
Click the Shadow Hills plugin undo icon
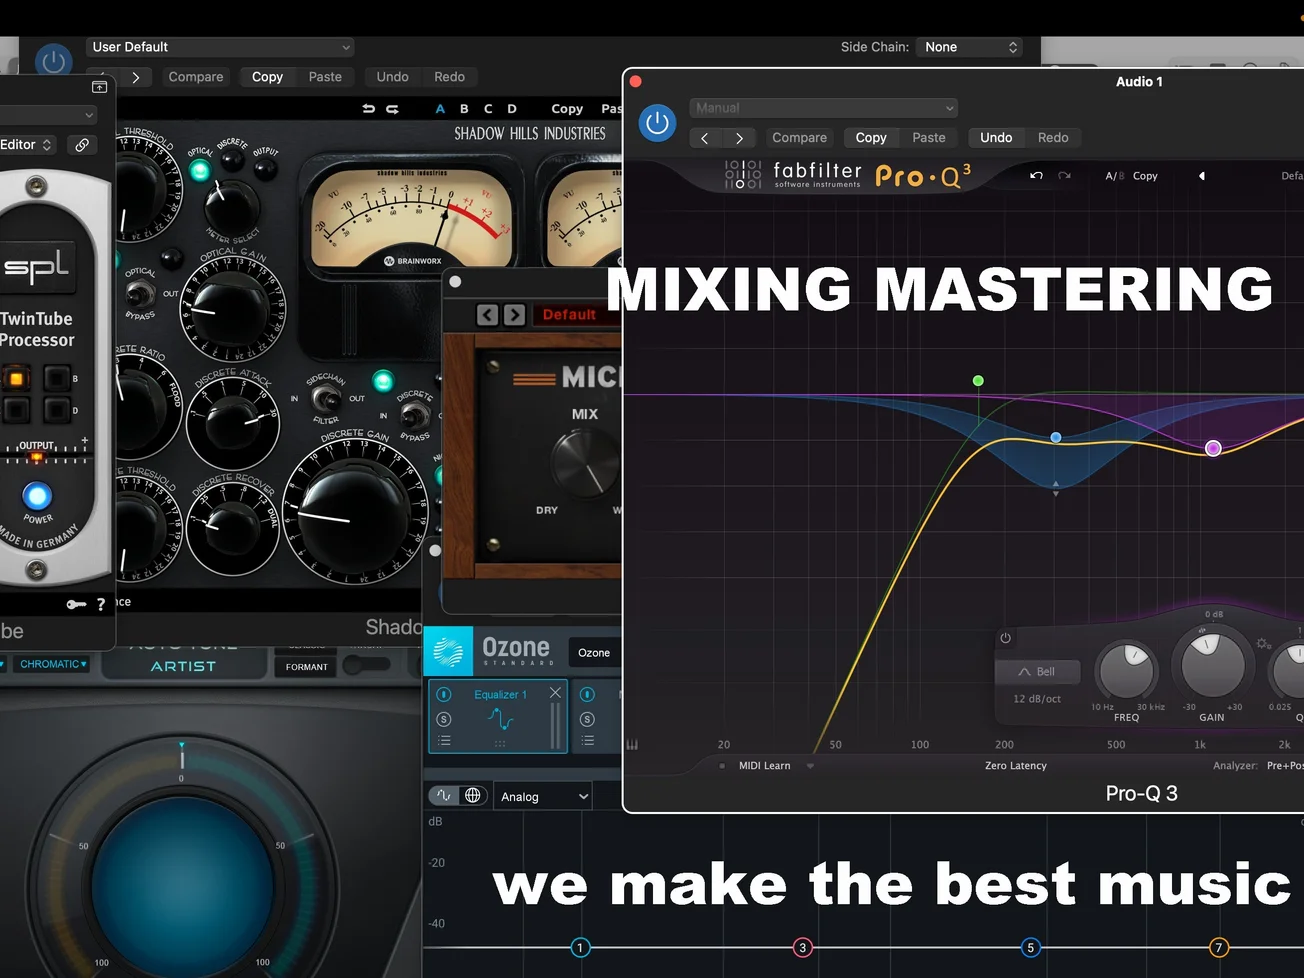click(368, 109)
